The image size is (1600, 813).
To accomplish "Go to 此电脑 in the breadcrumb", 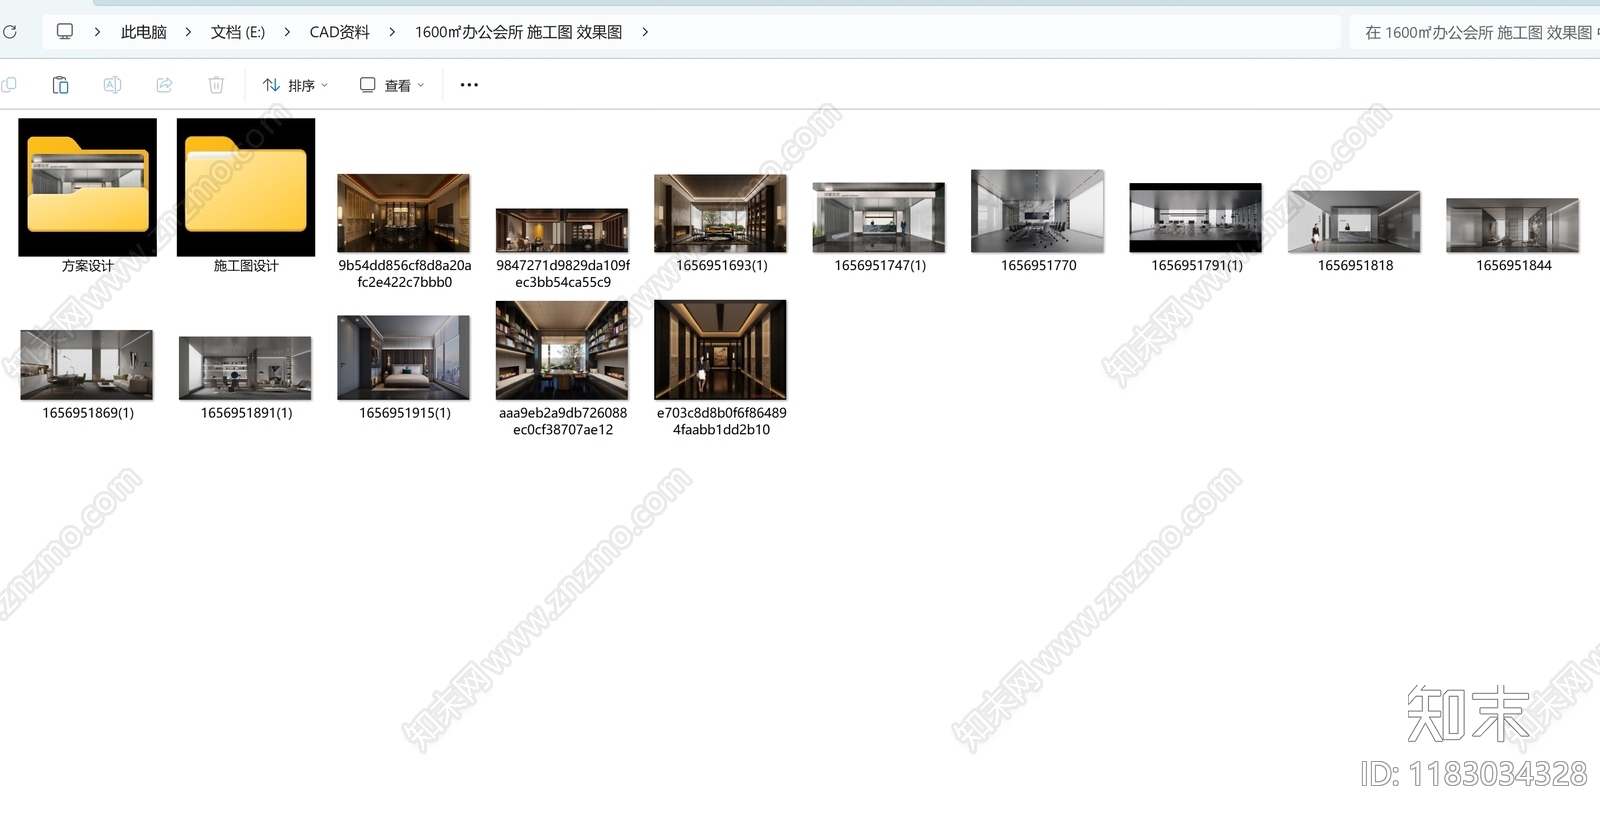I will 144,32.
